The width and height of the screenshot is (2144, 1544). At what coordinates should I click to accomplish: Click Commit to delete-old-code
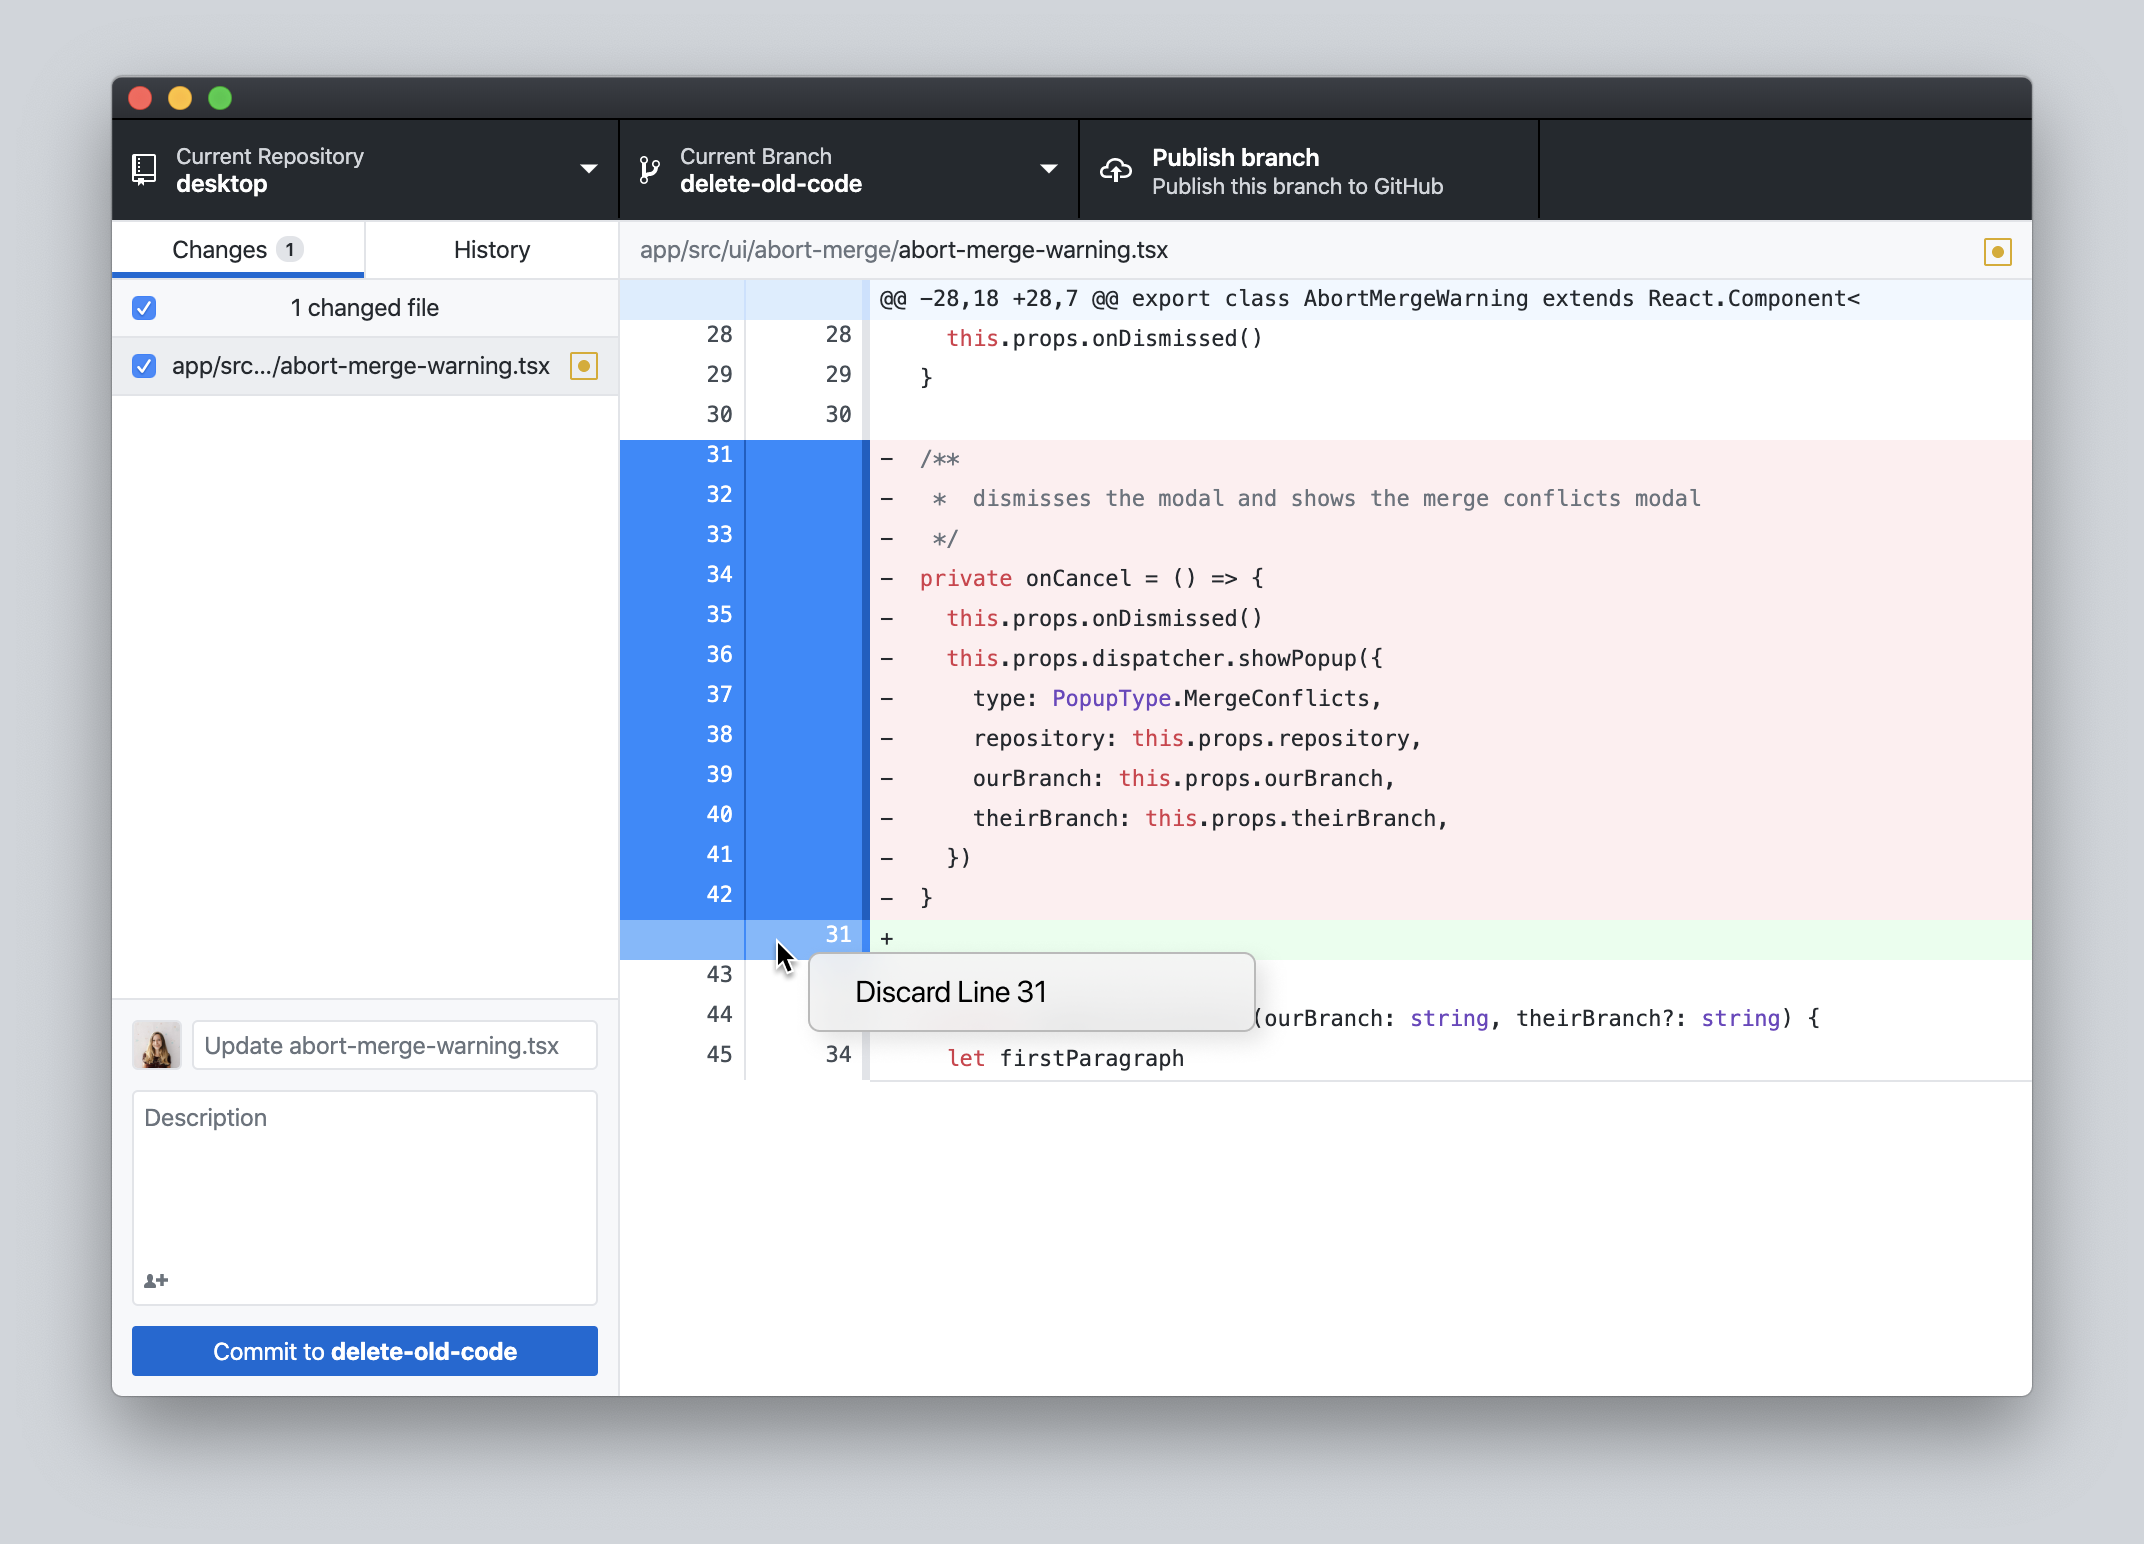364,1351
